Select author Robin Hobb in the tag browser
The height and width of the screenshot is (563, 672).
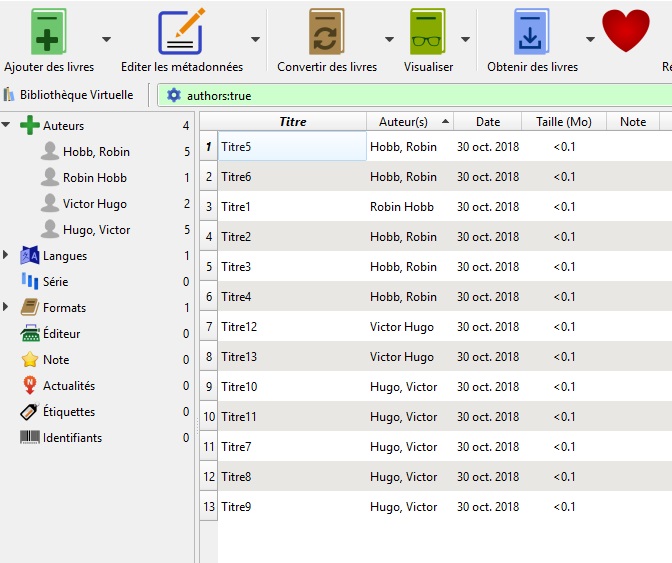click(x=95, y=178)
